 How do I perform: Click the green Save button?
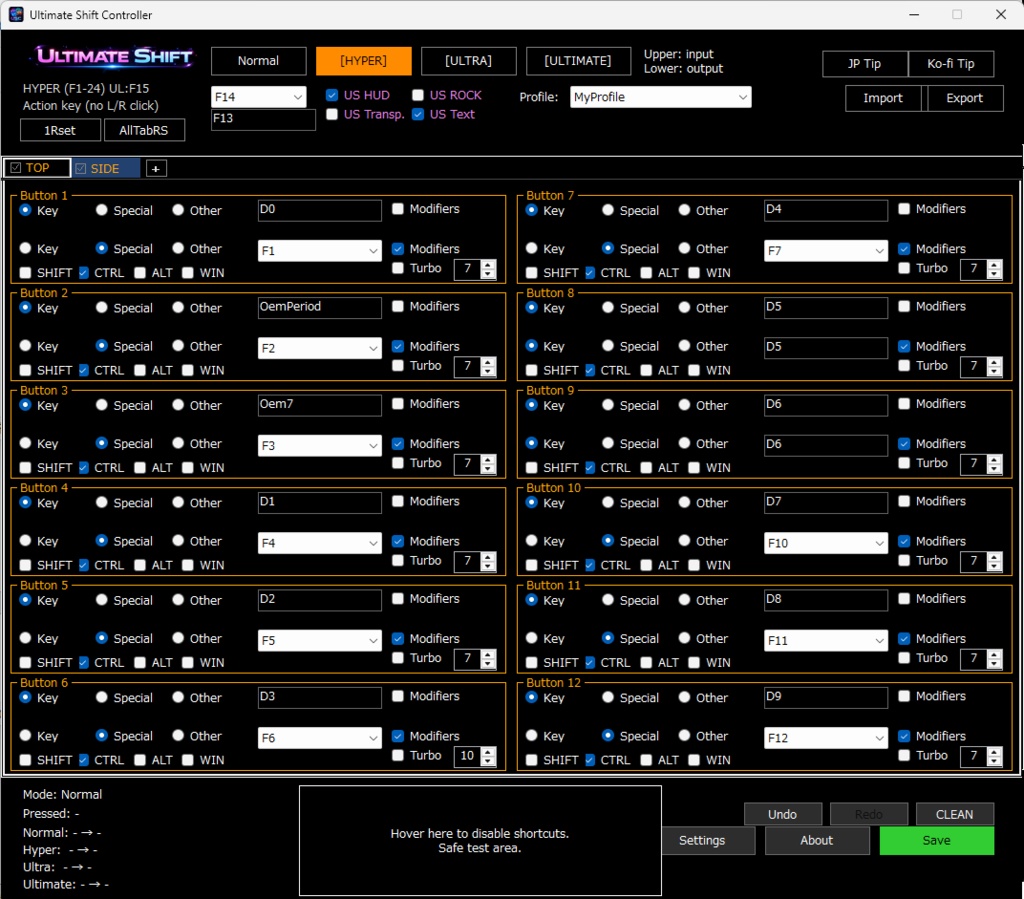tap(936, 840)
